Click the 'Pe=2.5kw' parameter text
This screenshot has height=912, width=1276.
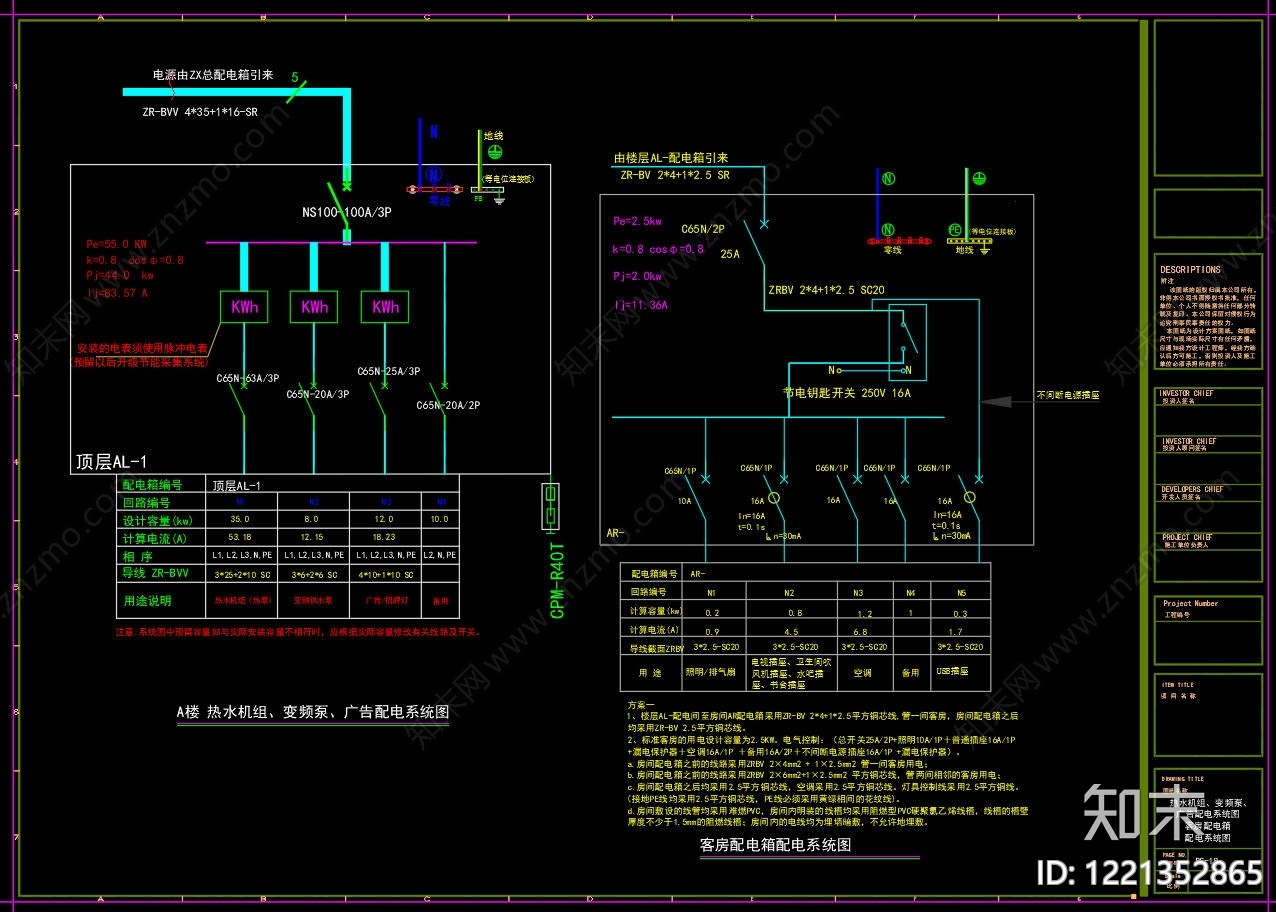click(x=637, y=221)
